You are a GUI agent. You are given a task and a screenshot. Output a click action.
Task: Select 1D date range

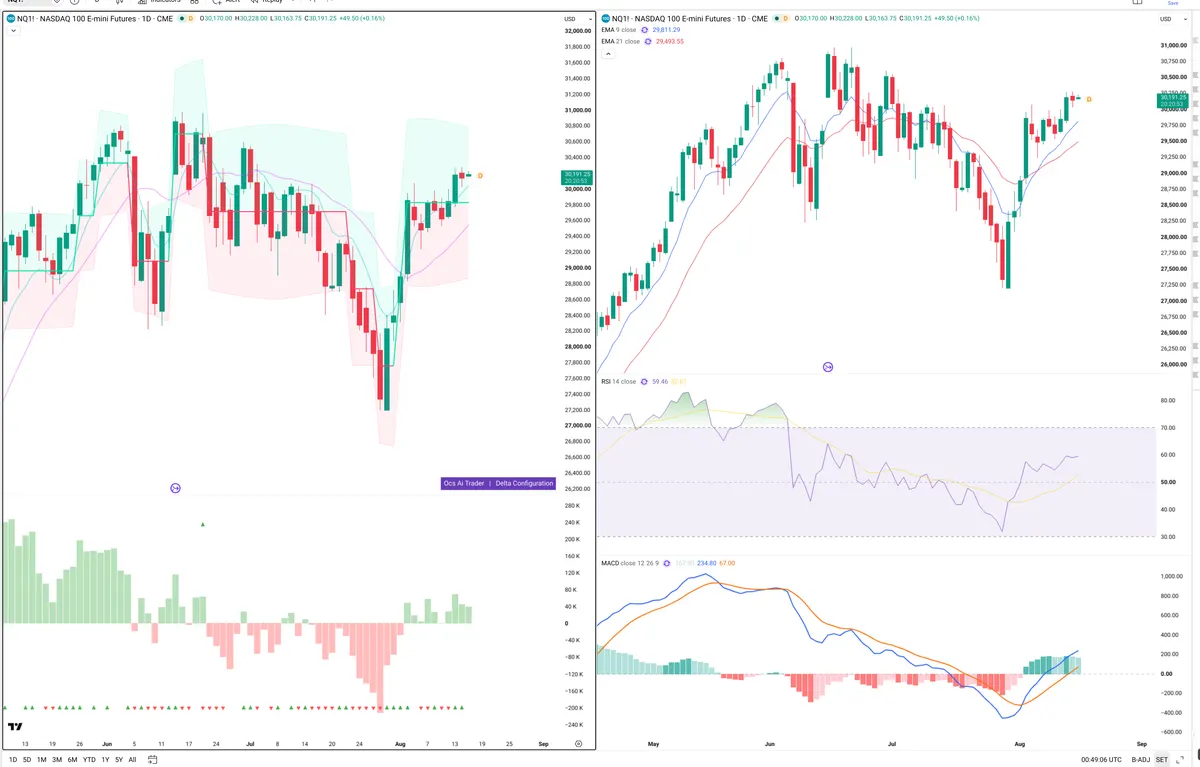point(13,760)
